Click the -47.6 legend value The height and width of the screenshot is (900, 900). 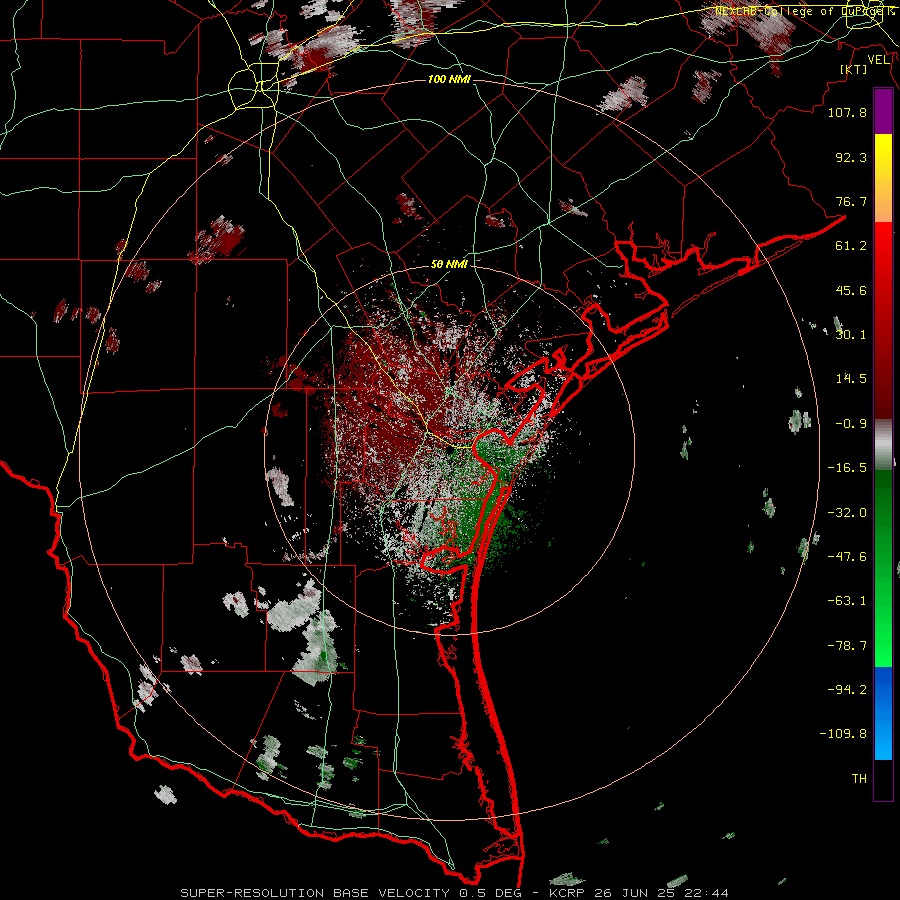coord(847,557)
